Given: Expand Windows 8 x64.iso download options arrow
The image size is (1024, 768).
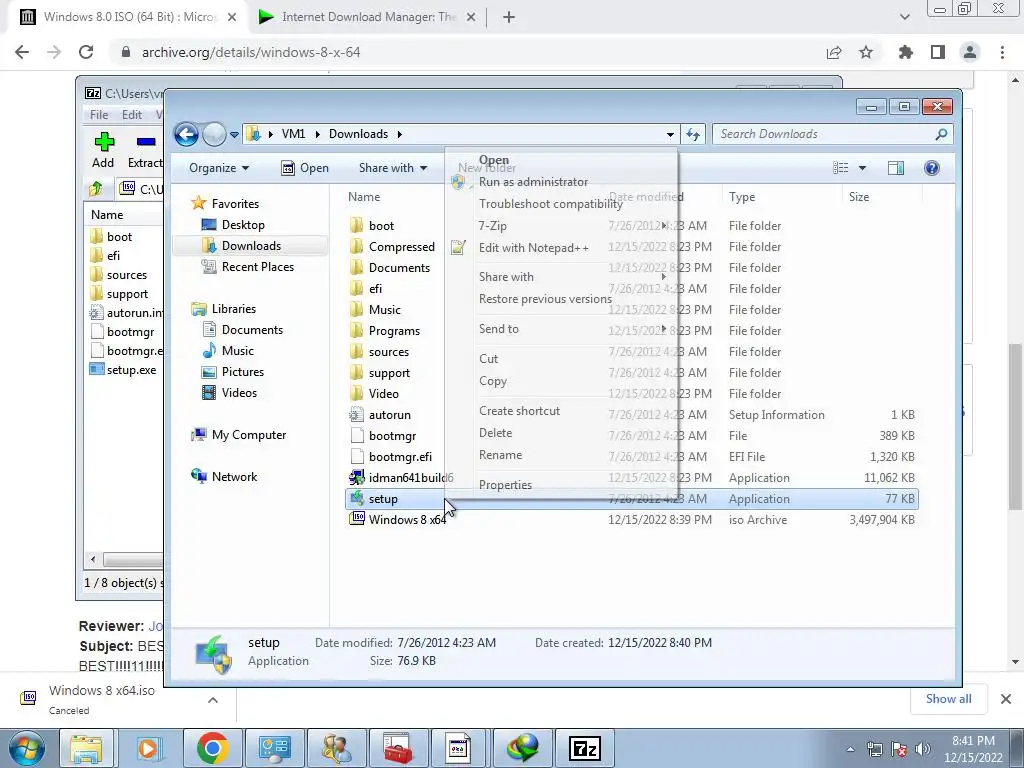Looking at the screenshot, I should point(213,700).
